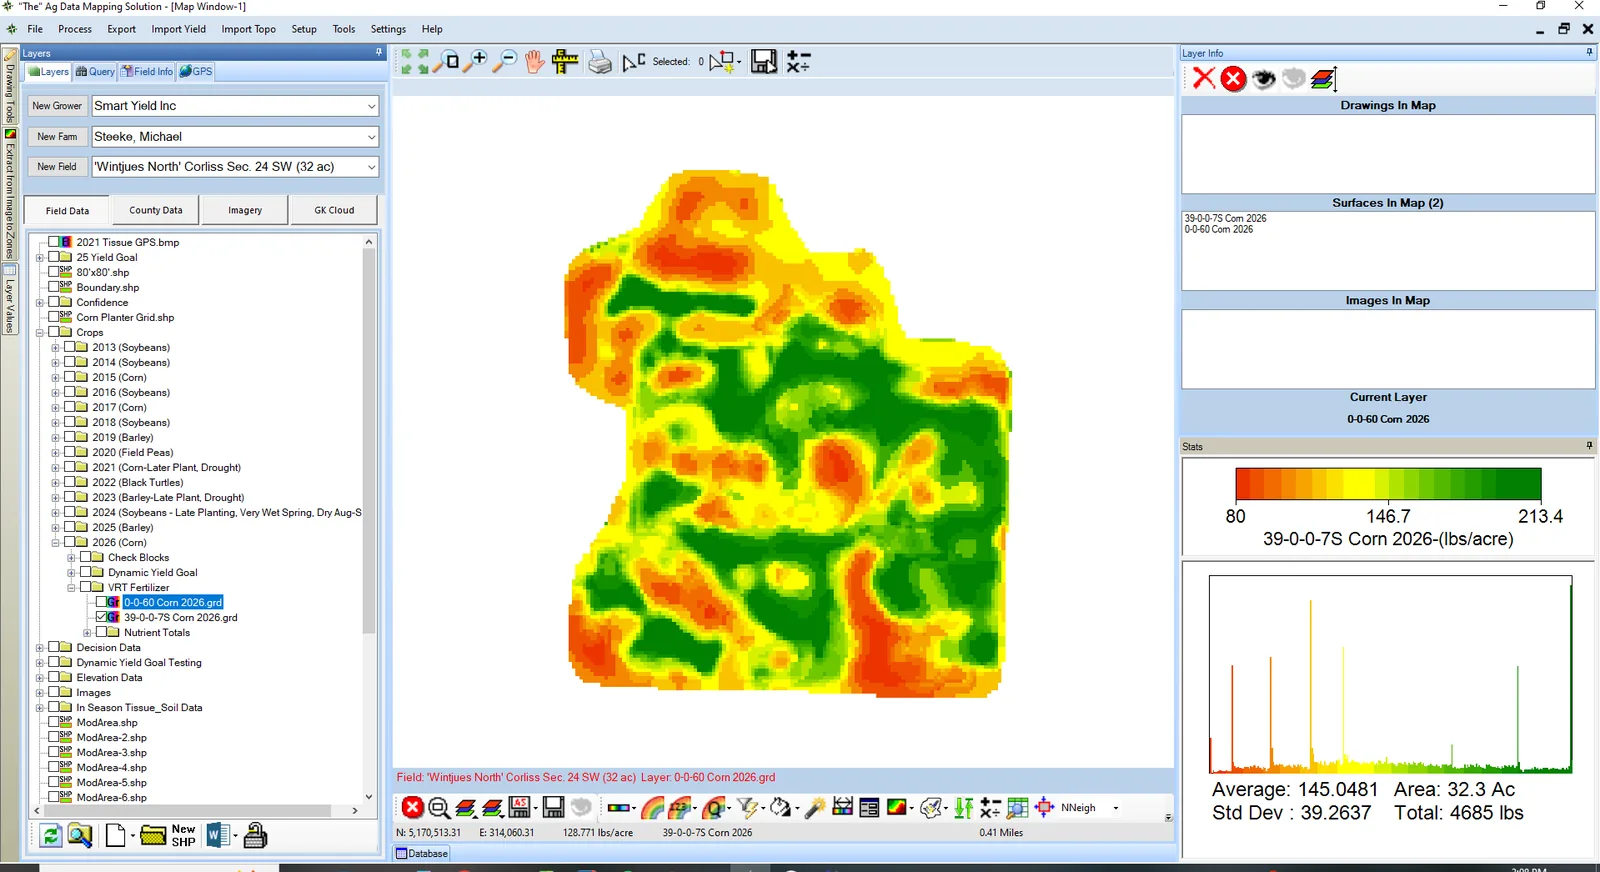Check the 80'x80'.shp checkbox
This screenshot has width=1600, height=872.
click(x=54, y=272)
